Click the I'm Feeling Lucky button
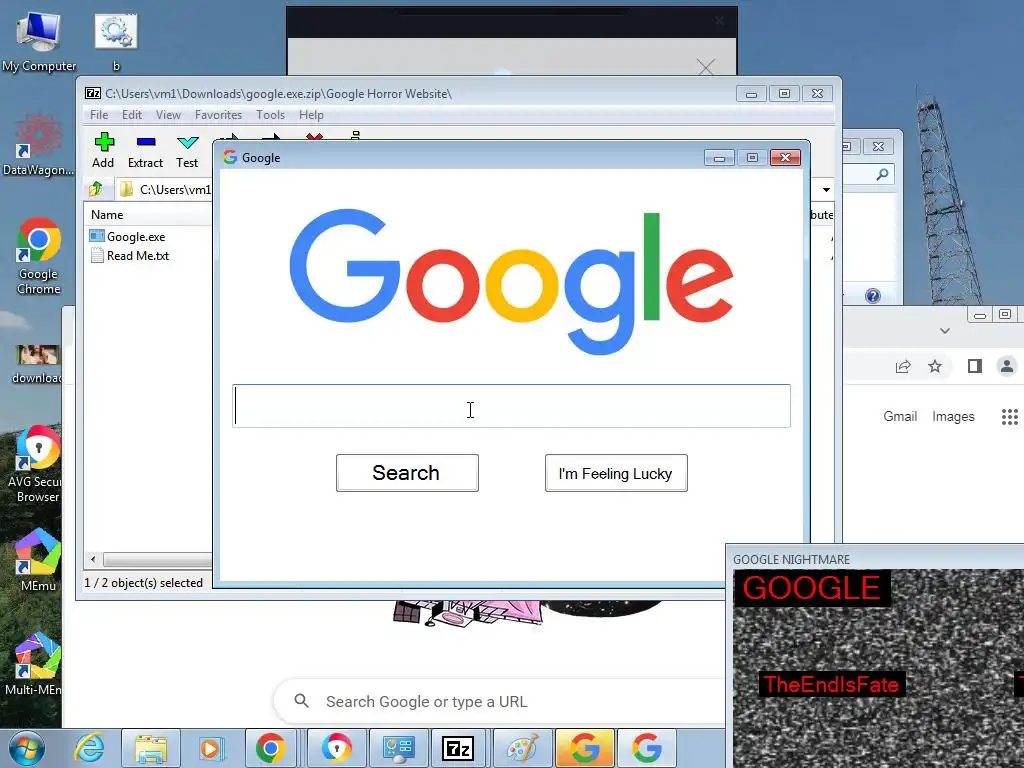 (616, 473)
